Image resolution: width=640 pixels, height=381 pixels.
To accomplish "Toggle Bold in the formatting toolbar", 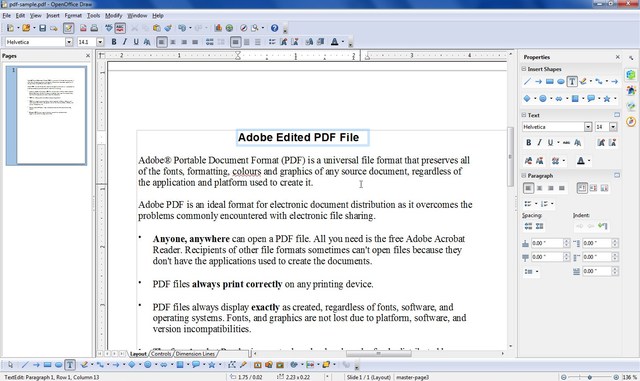I will pyautogui.click(x=114, y=42).
